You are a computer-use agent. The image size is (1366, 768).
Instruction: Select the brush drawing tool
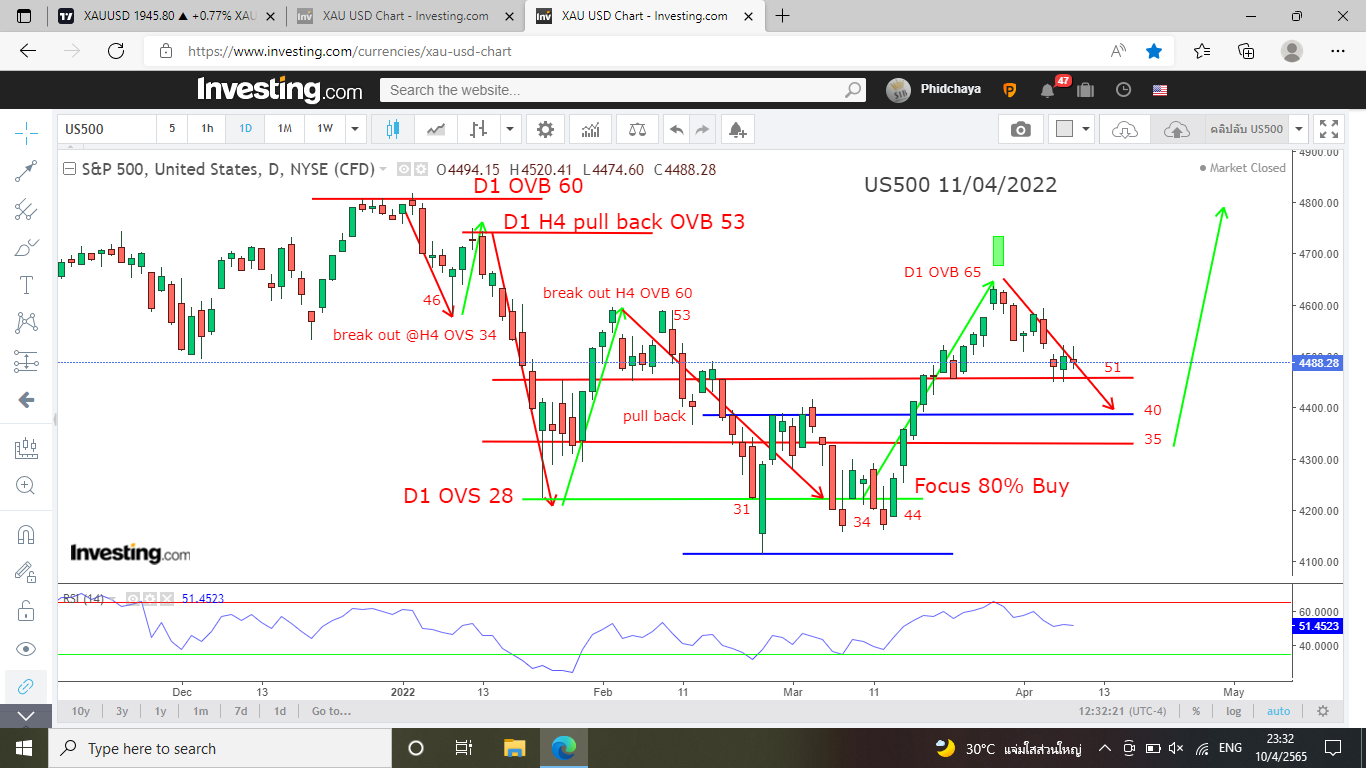point(27,247)
